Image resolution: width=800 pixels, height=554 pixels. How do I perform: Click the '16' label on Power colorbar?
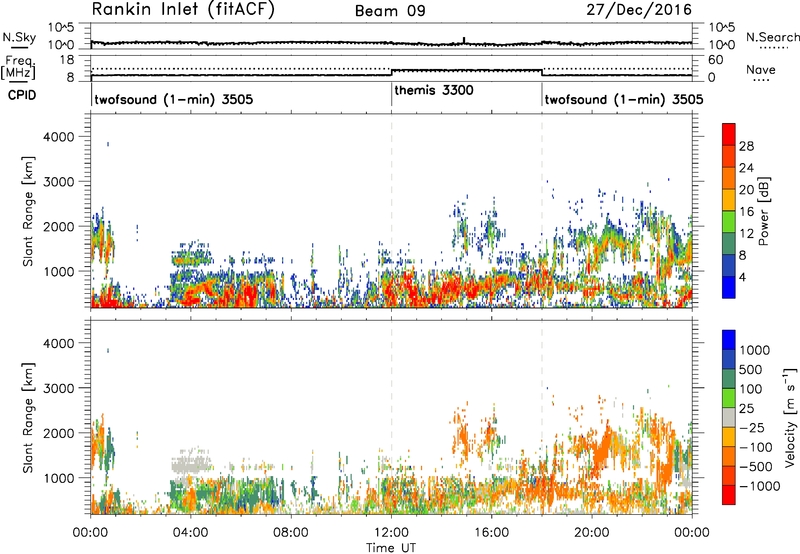coord(746,212)
